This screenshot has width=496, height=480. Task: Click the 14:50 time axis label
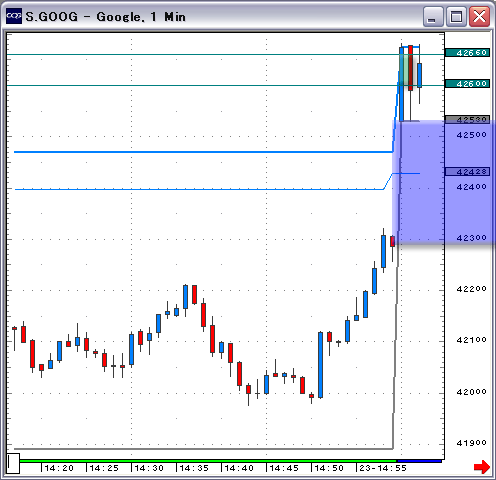pos(329,468)
